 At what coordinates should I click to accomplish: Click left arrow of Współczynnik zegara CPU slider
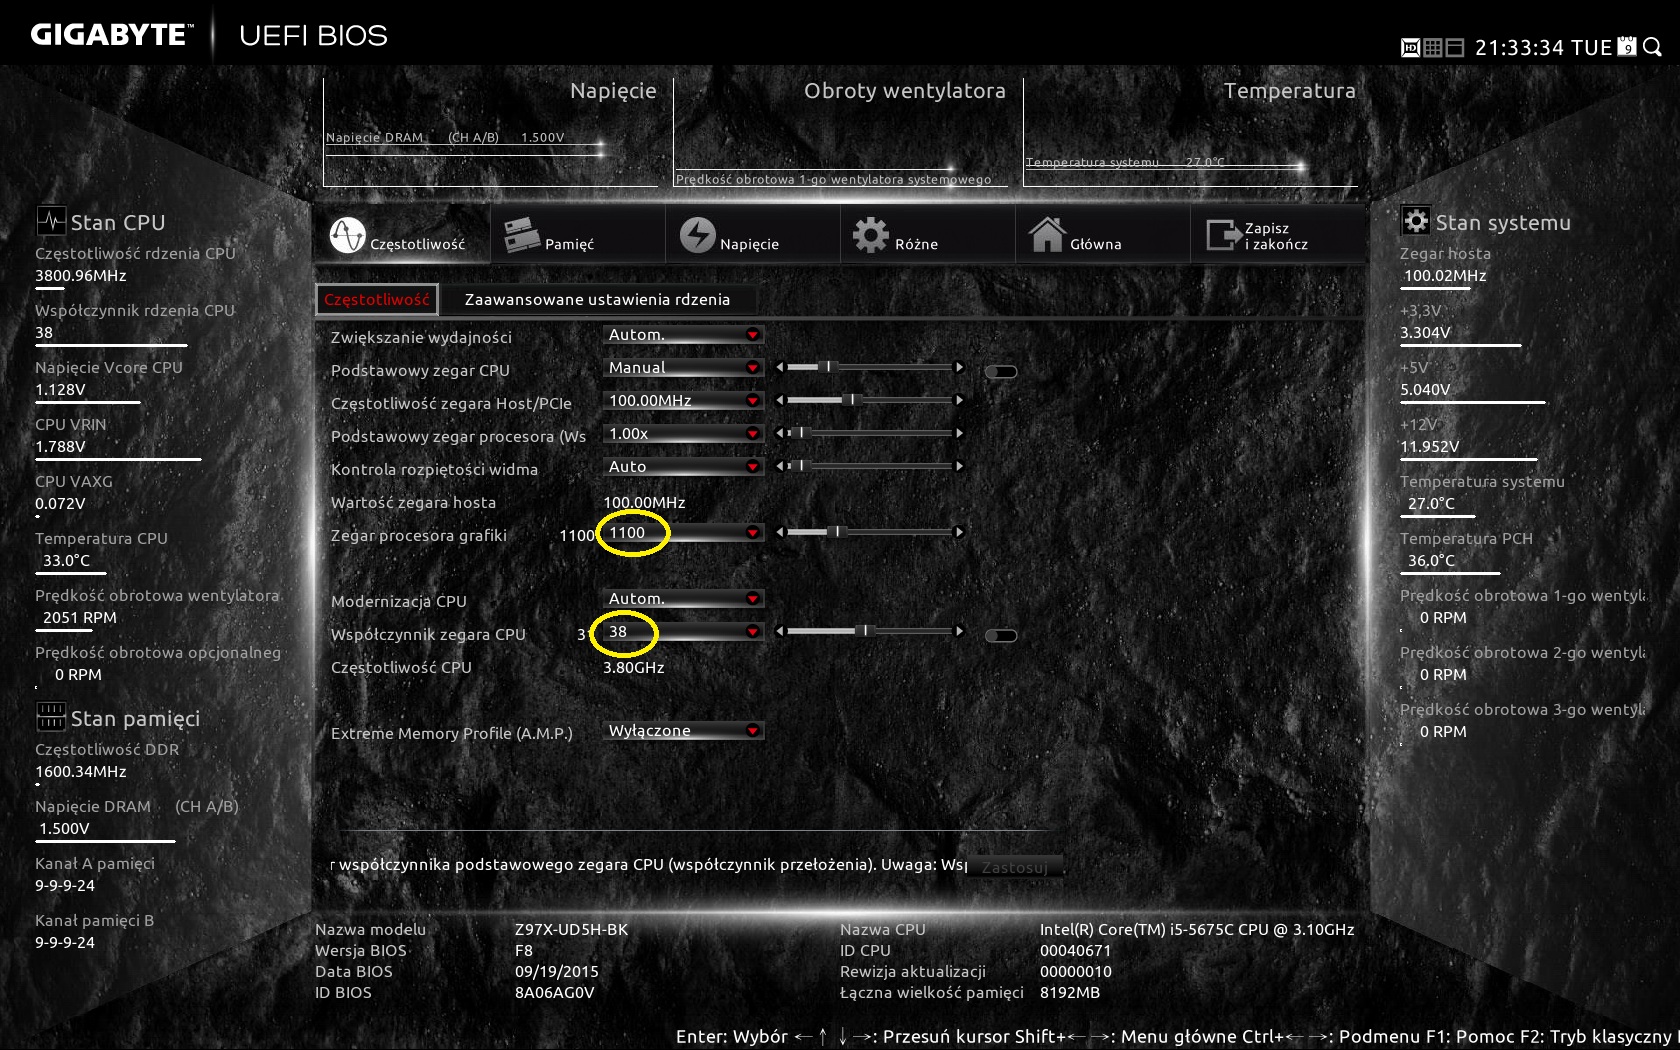pos(780,632)
